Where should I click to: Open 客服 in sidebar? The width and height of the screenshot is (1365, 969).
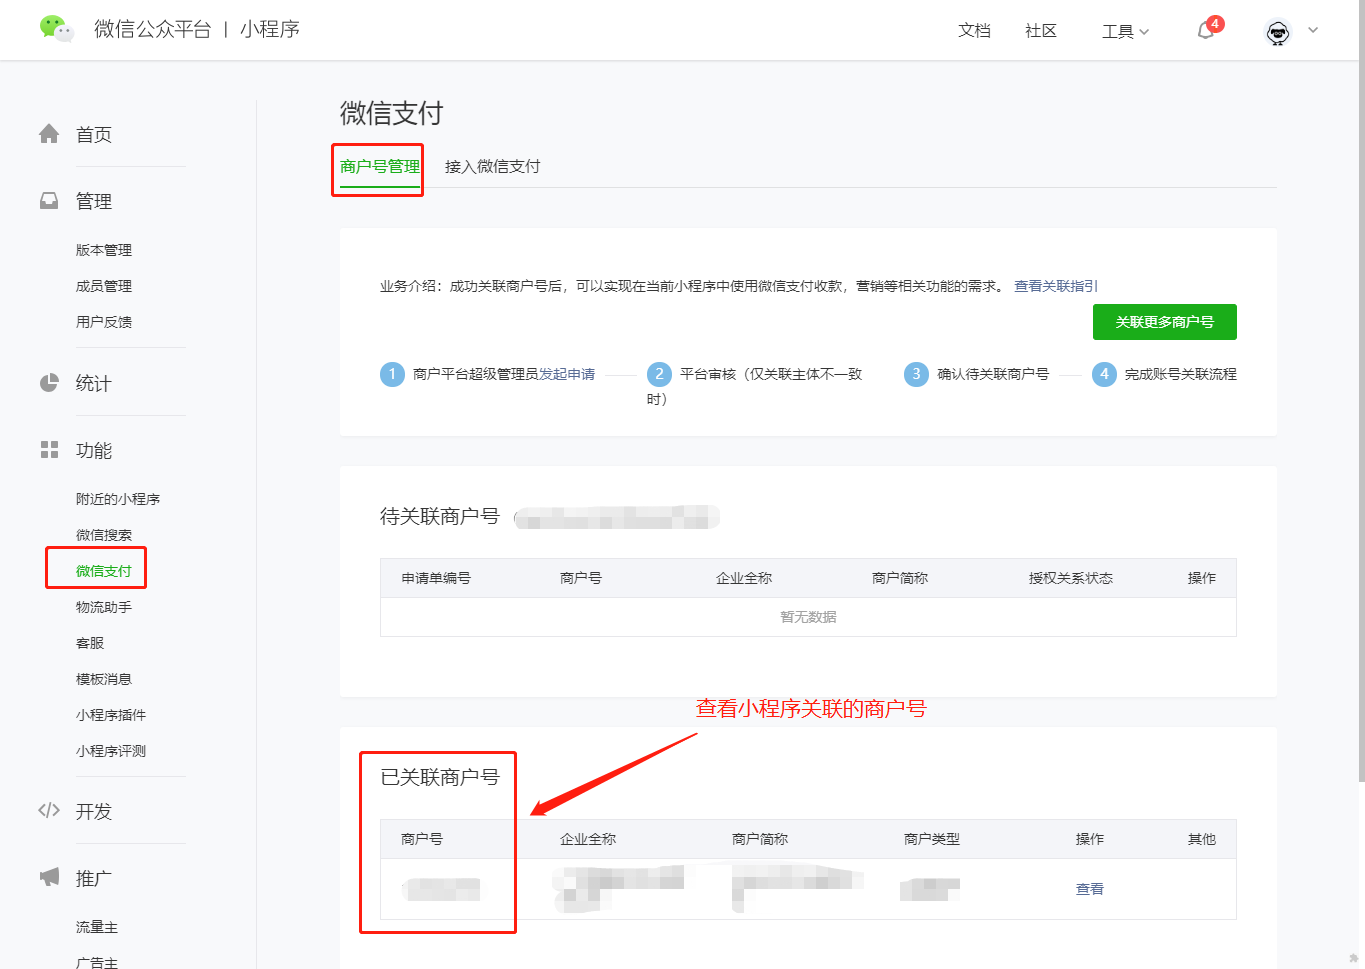(x=90, y=643)
